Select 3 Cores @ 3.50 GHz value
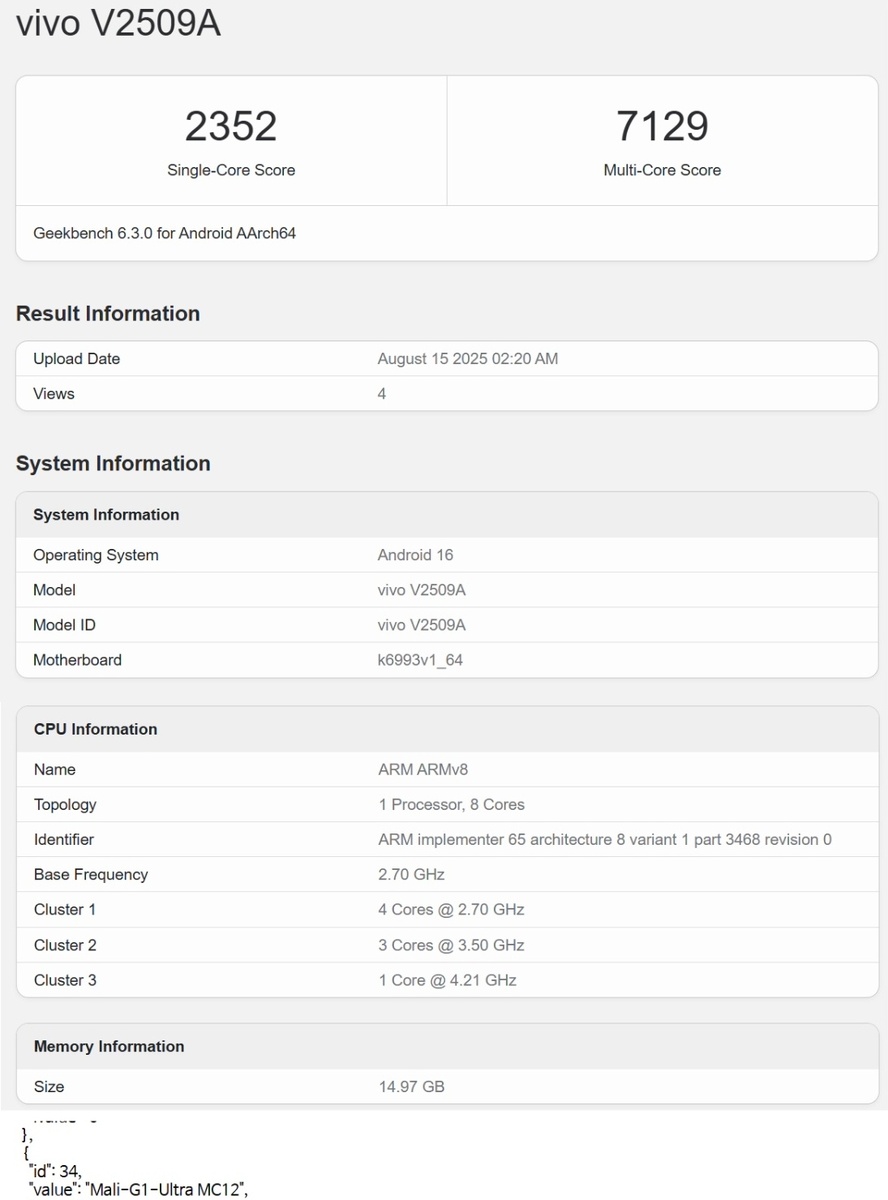Viewport: 888px width, 1200px height. (451, 945)
